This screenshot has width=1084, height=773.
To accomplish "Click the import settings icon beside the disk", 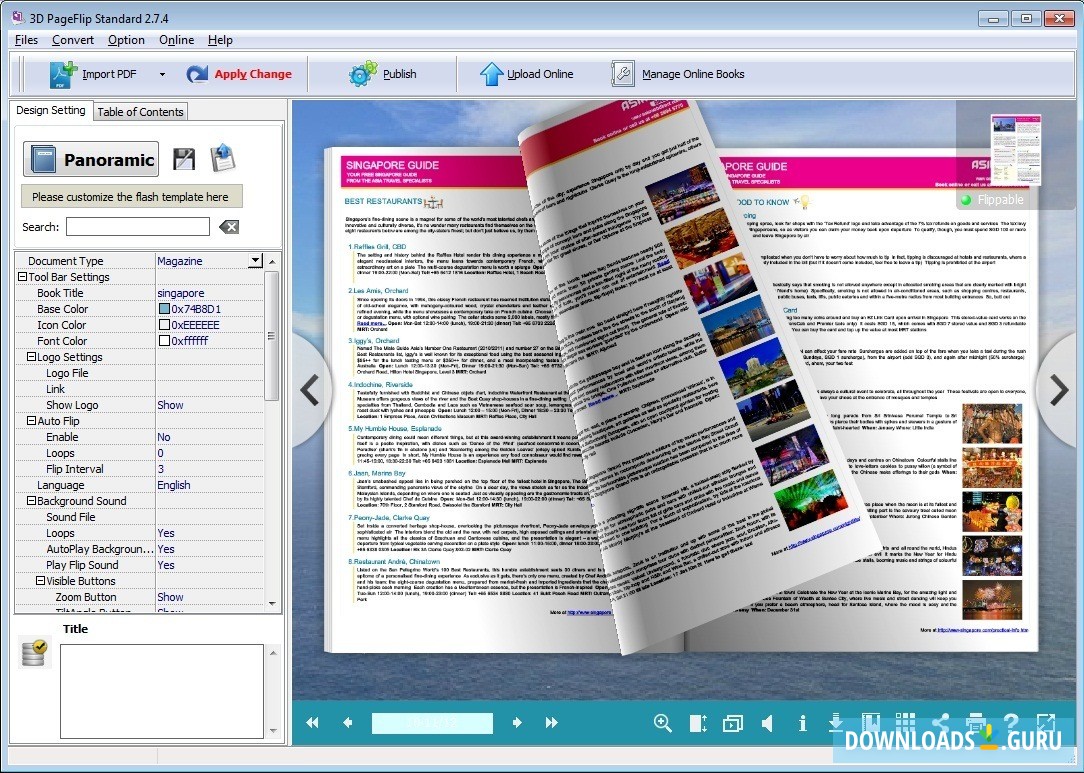I will coord(223,158).
